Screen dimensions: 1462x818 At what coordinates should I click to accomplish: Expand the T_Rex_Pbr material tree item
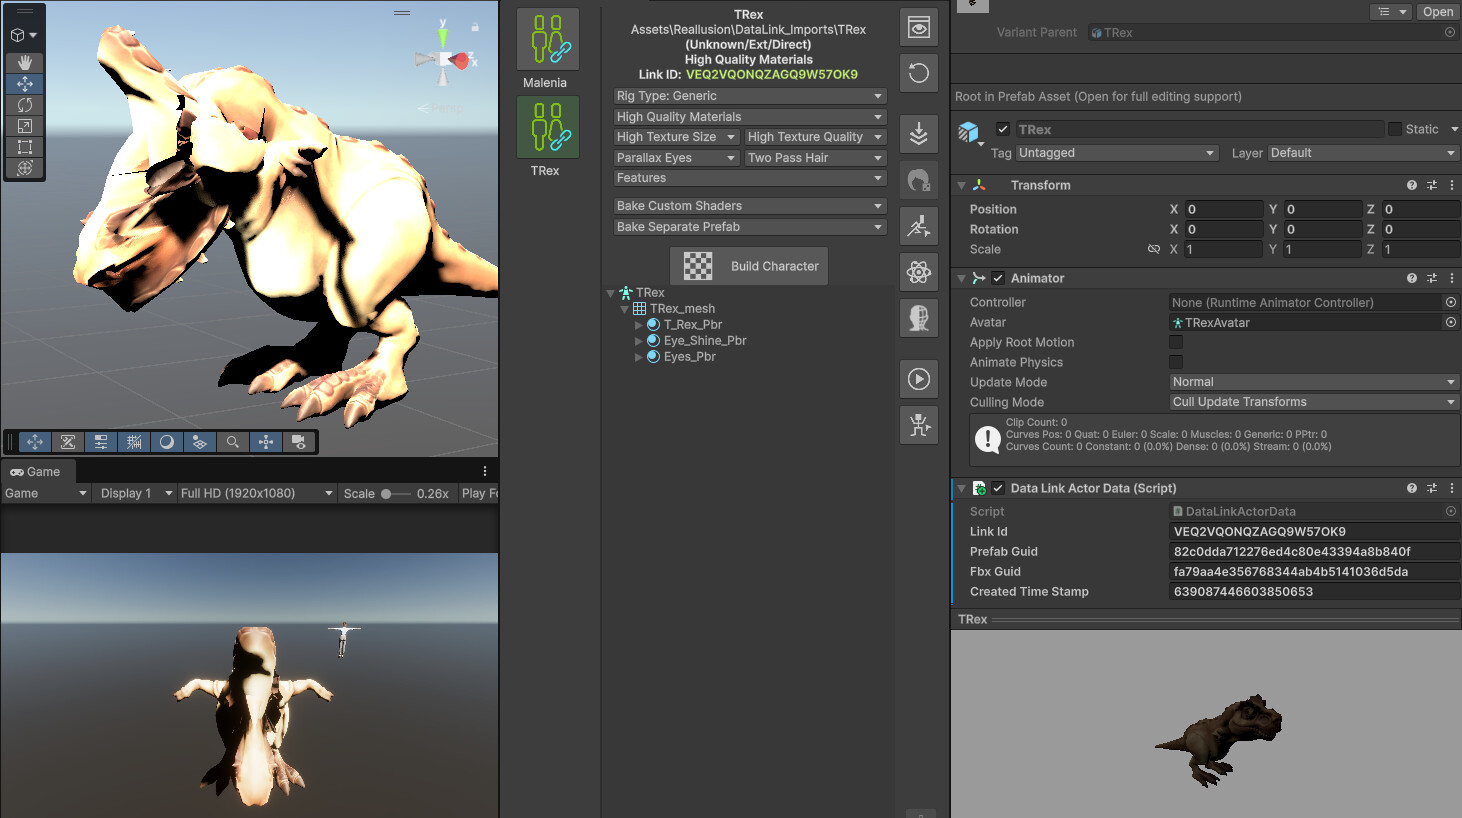(638, 325)
